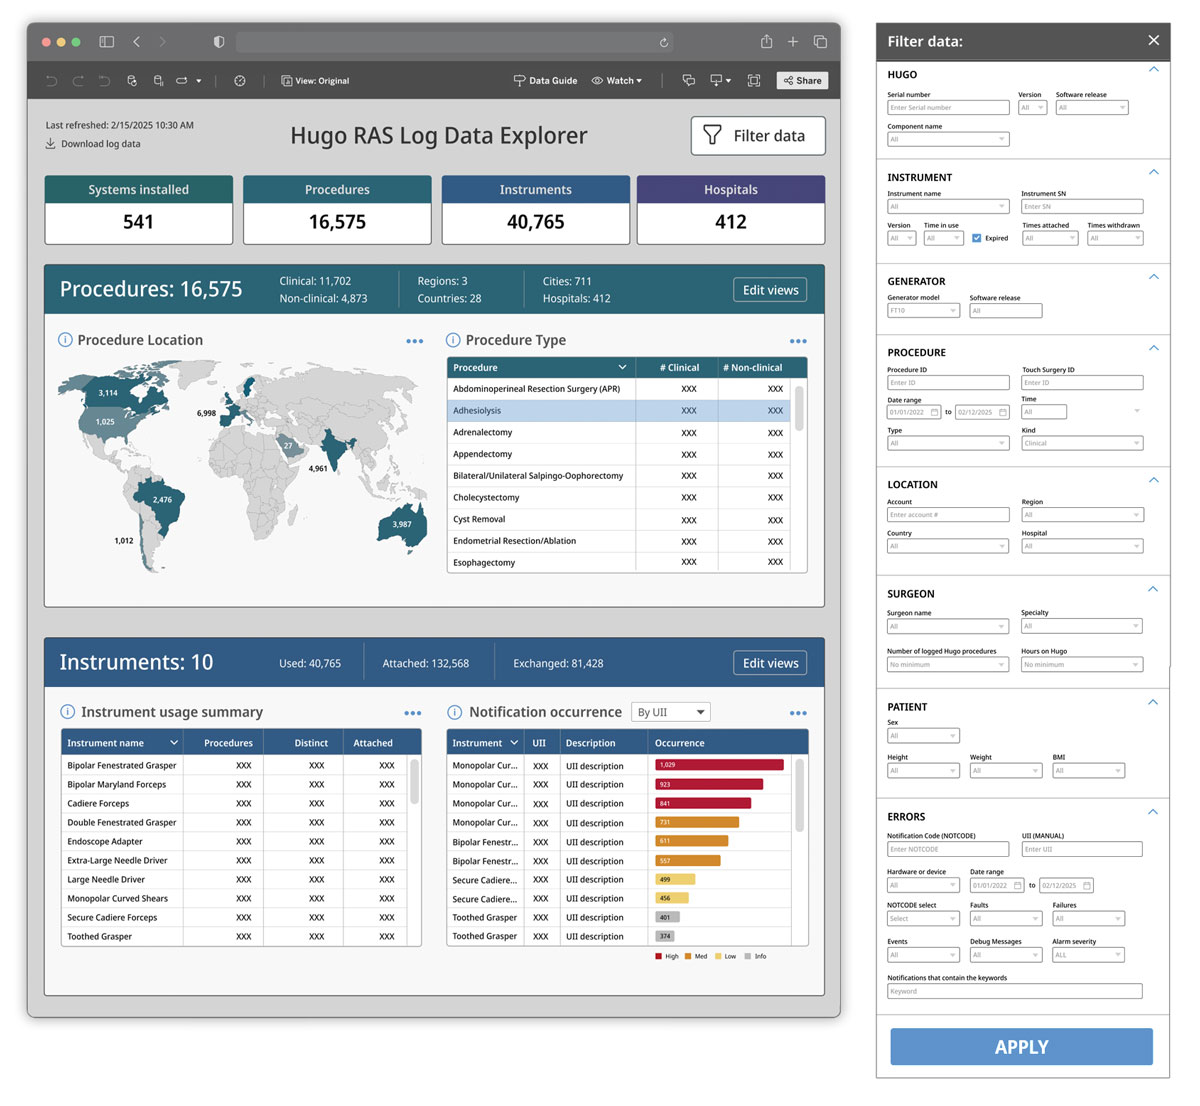Click Edit views in the Instruments banner
This screenshot has width=1200, height=1106.
[770, 663]
